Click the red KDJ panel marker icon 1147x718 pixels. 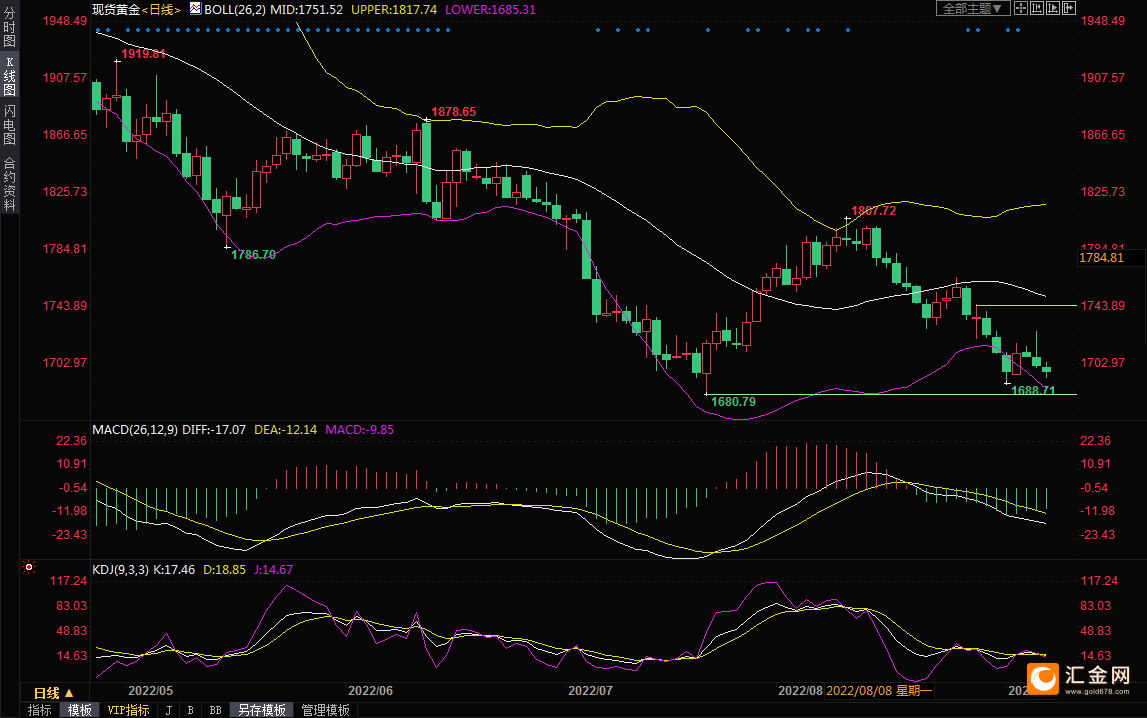pos(28,568)
